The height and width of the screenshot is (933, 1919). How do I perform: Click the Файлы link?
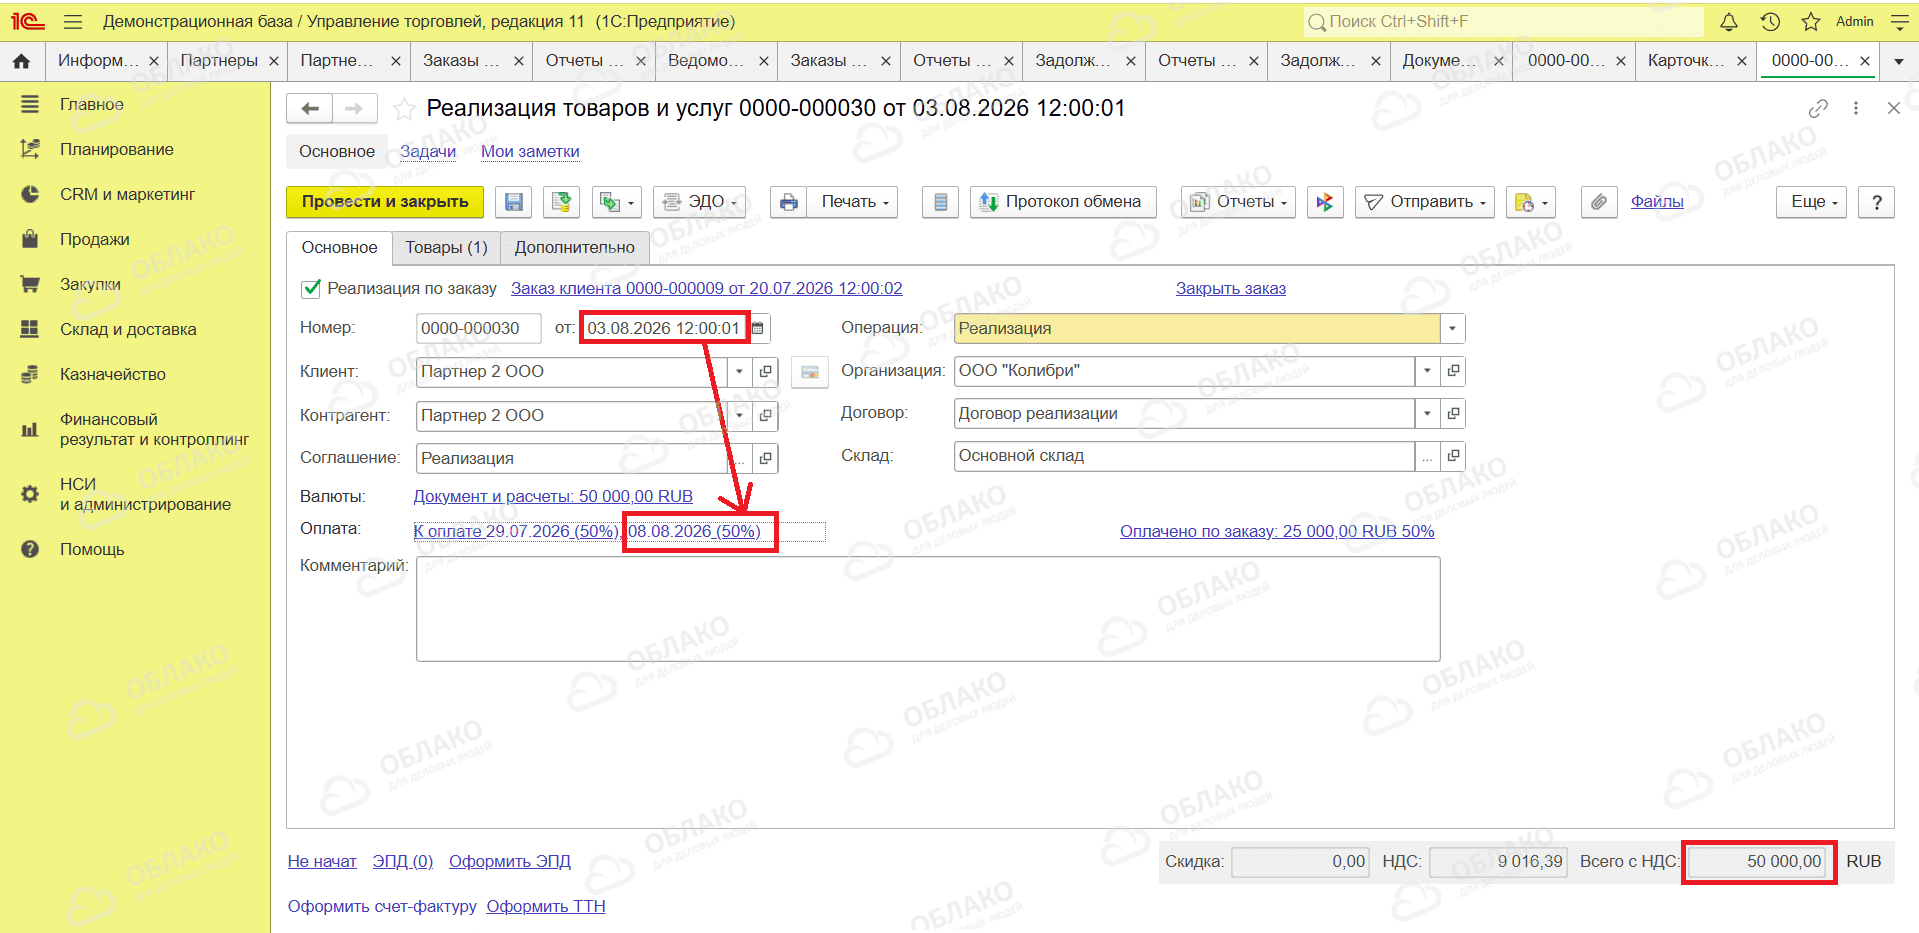click(1657, 202)
